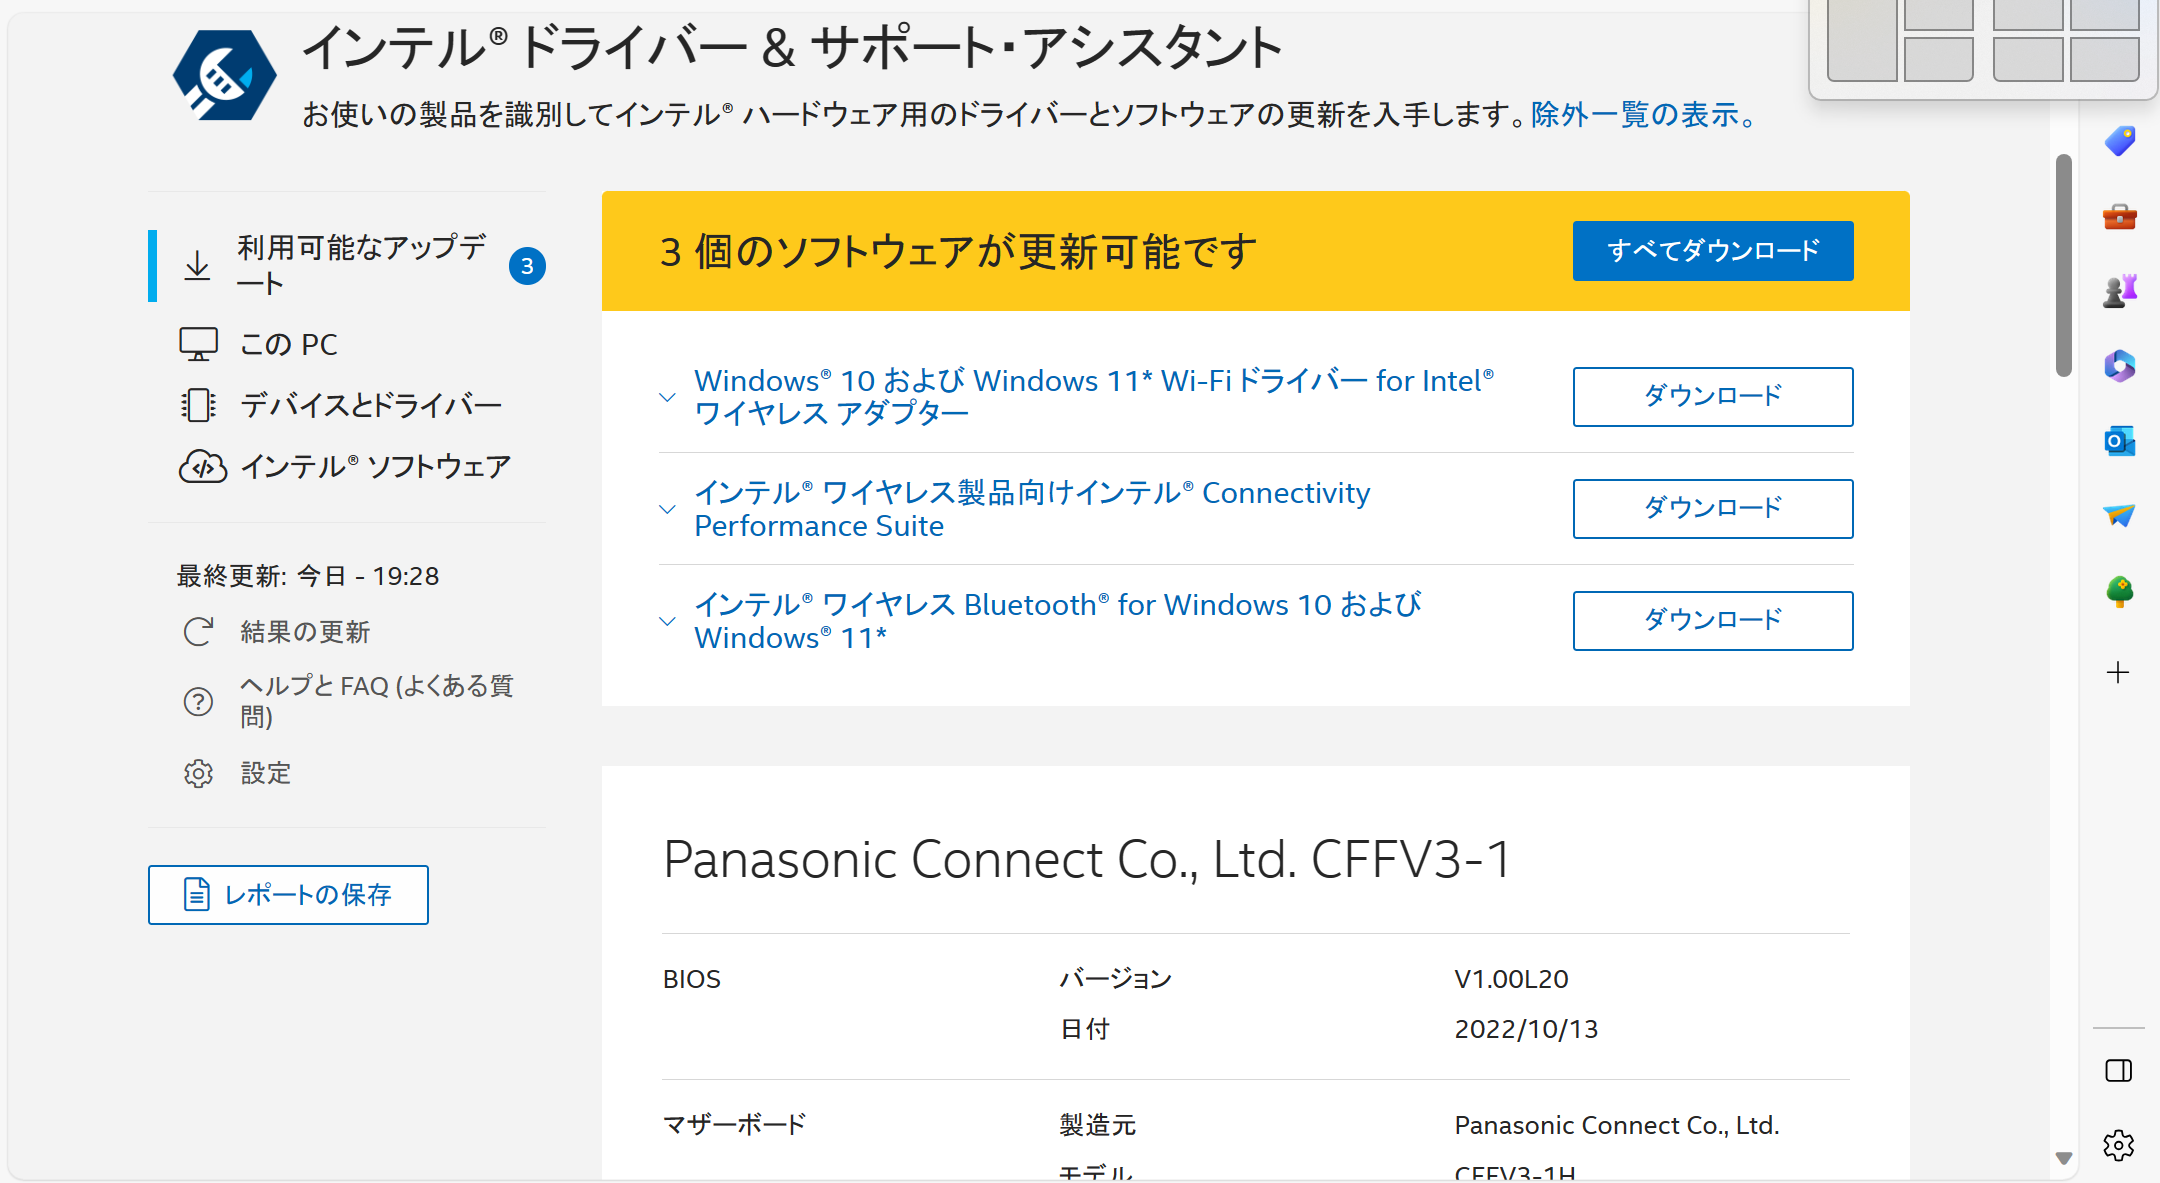
Task: Click the update count badge showing 3
Action: point(527,266)
